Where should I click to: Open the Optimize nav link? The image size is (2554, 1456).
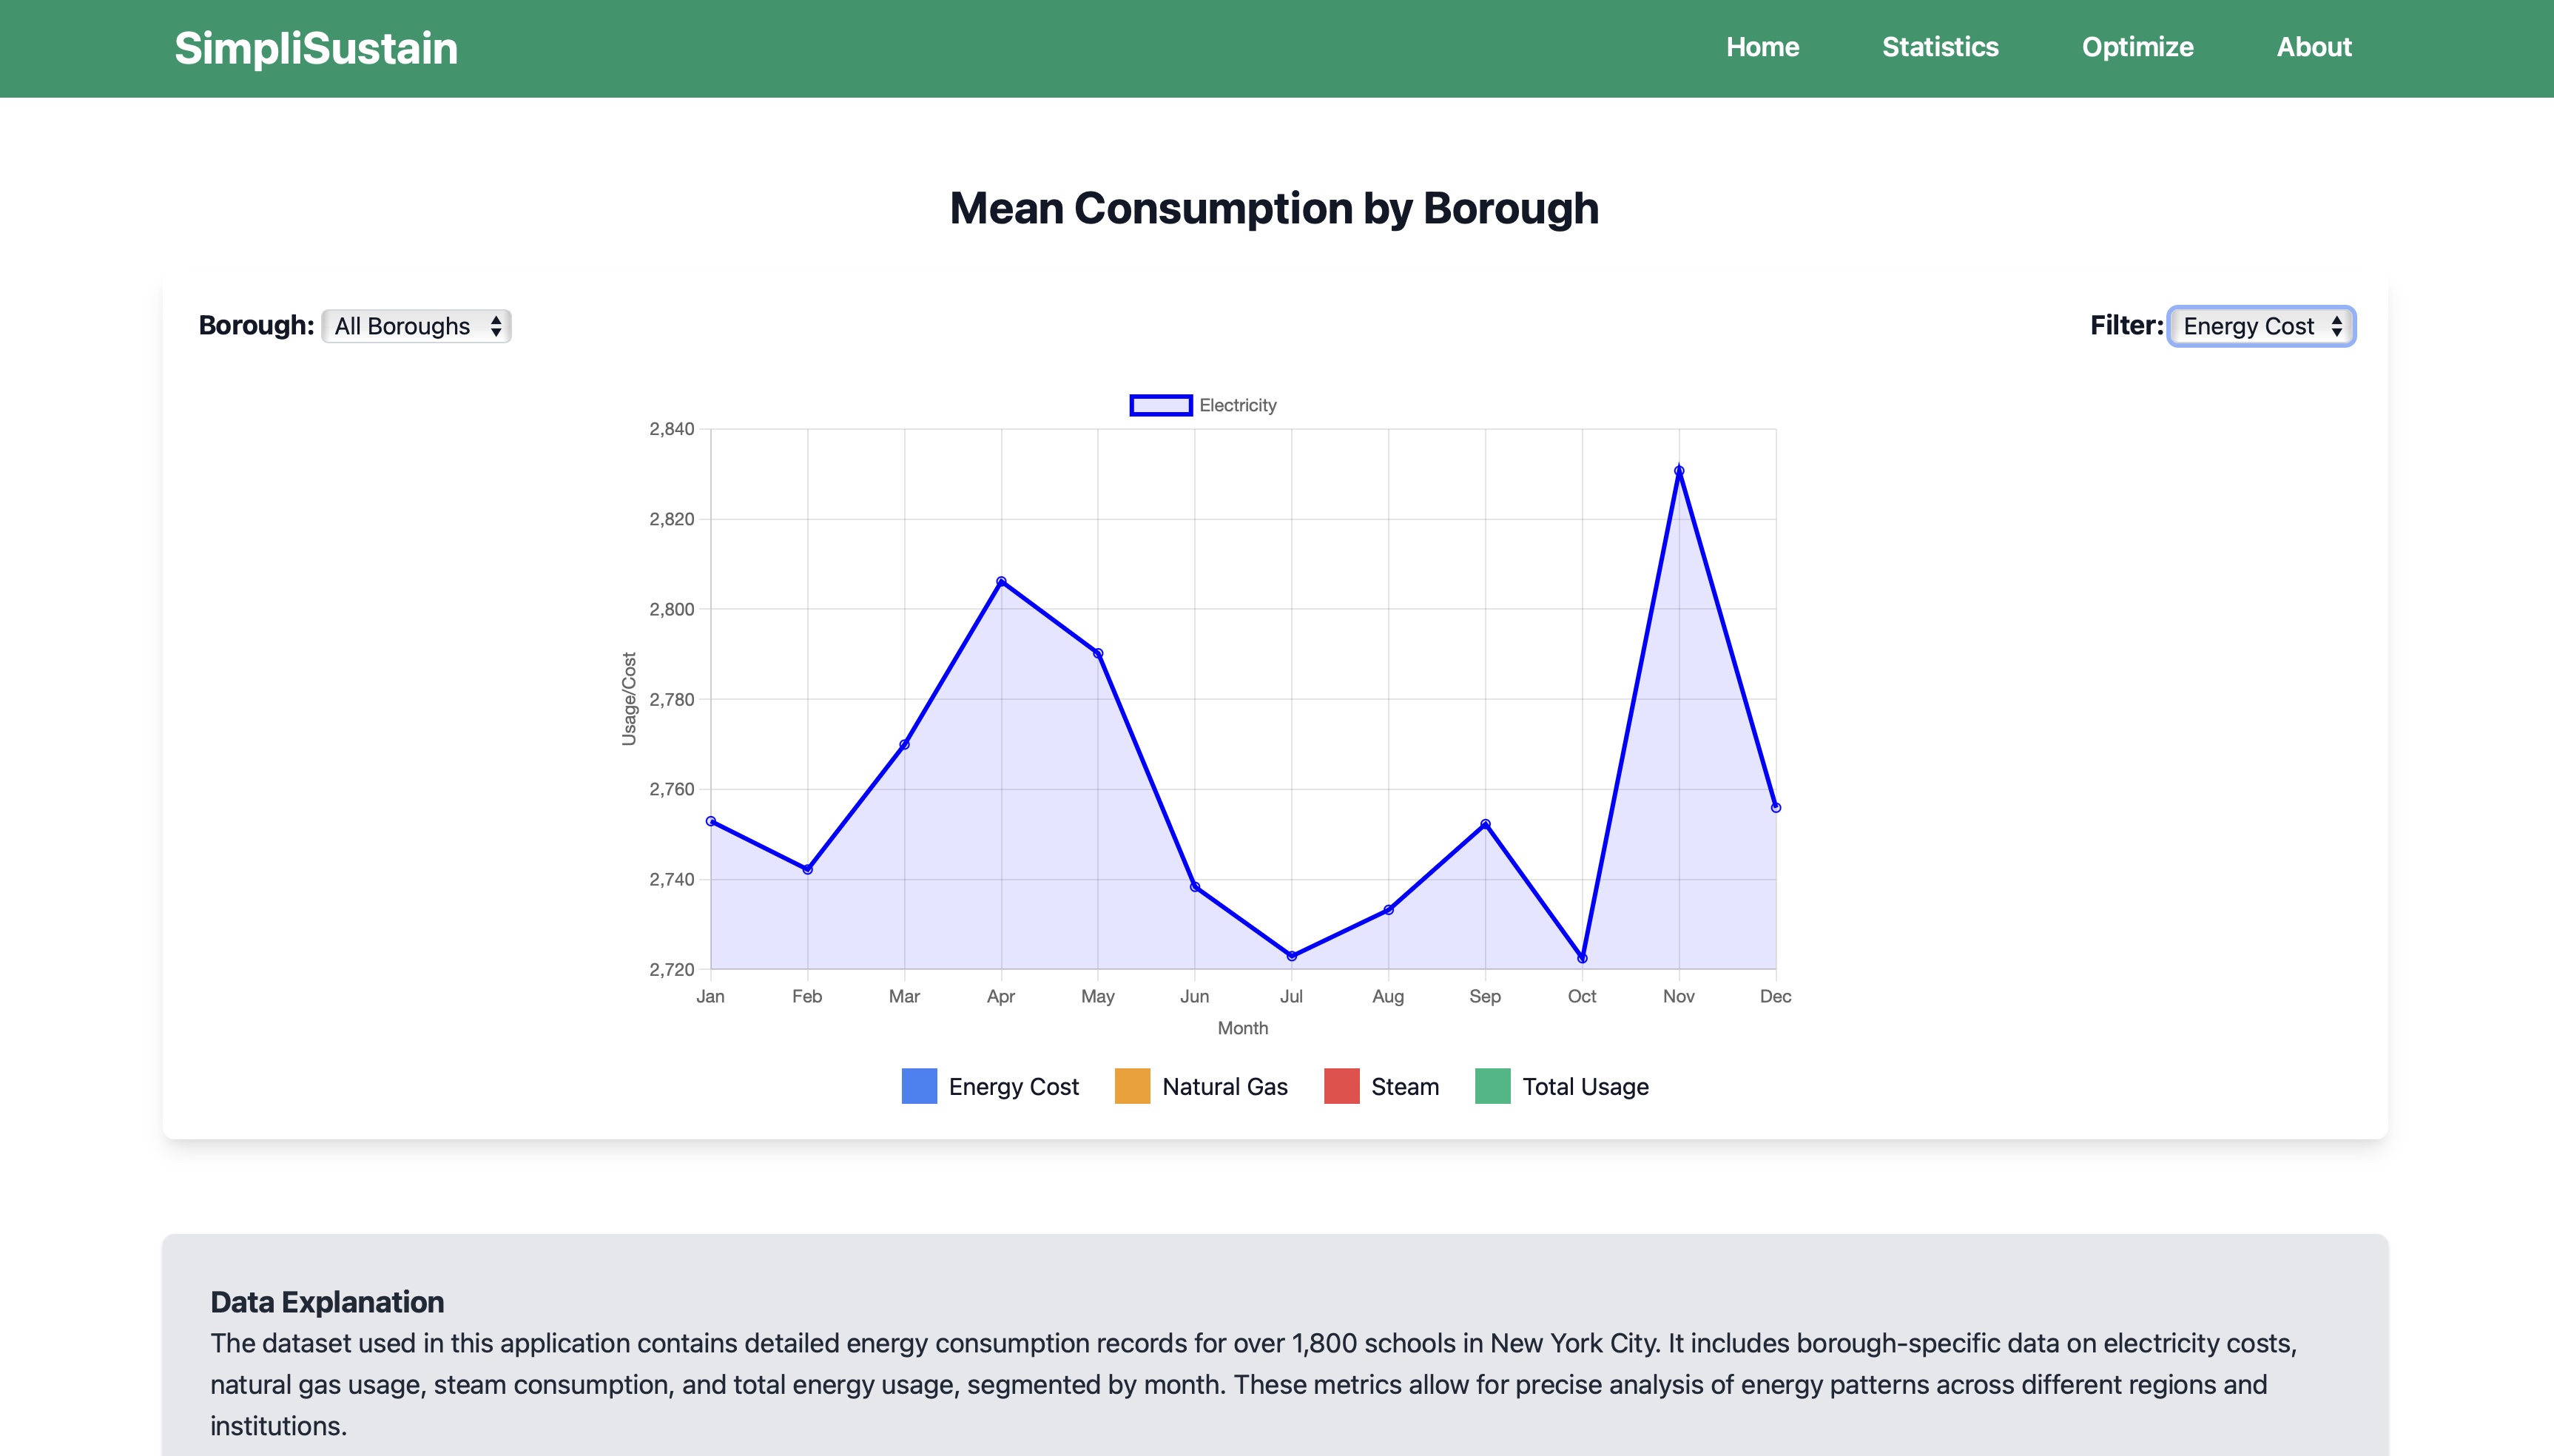(x=2137, y=47)
